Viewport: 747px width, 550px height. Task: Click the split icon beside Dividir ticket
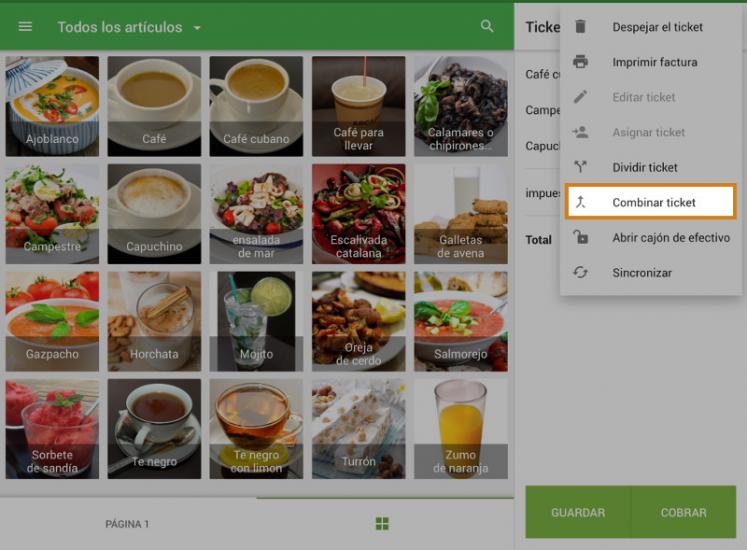[x=580, y=167]
